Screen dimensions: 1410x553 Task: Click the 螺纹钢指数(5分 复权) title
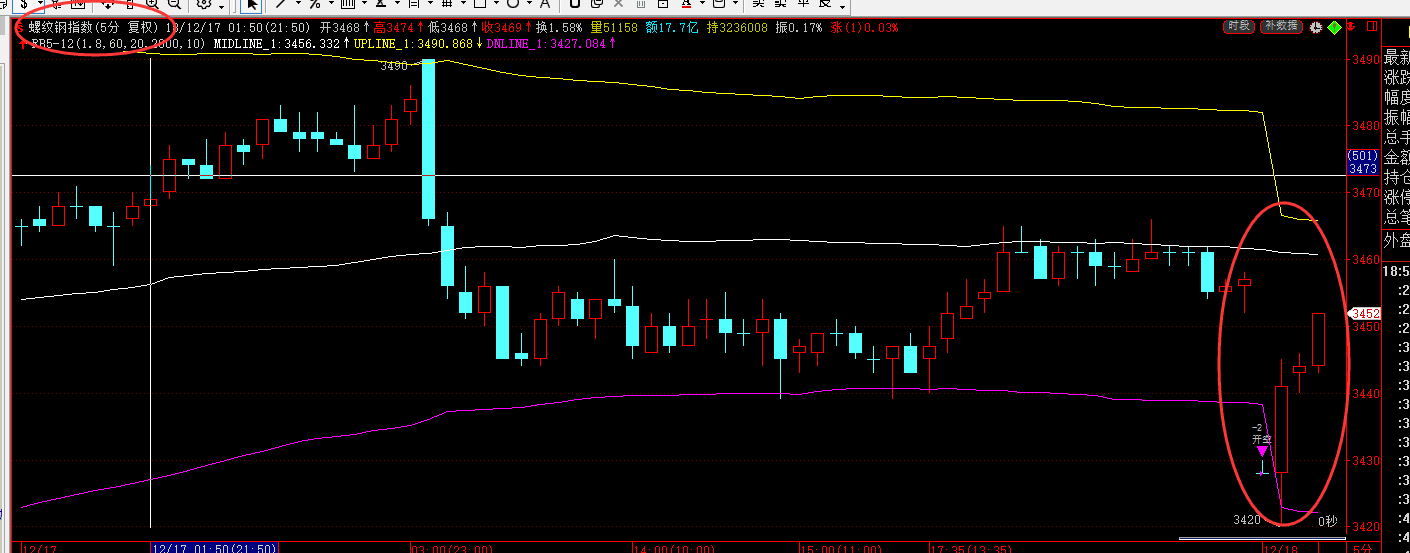(94, 27)
